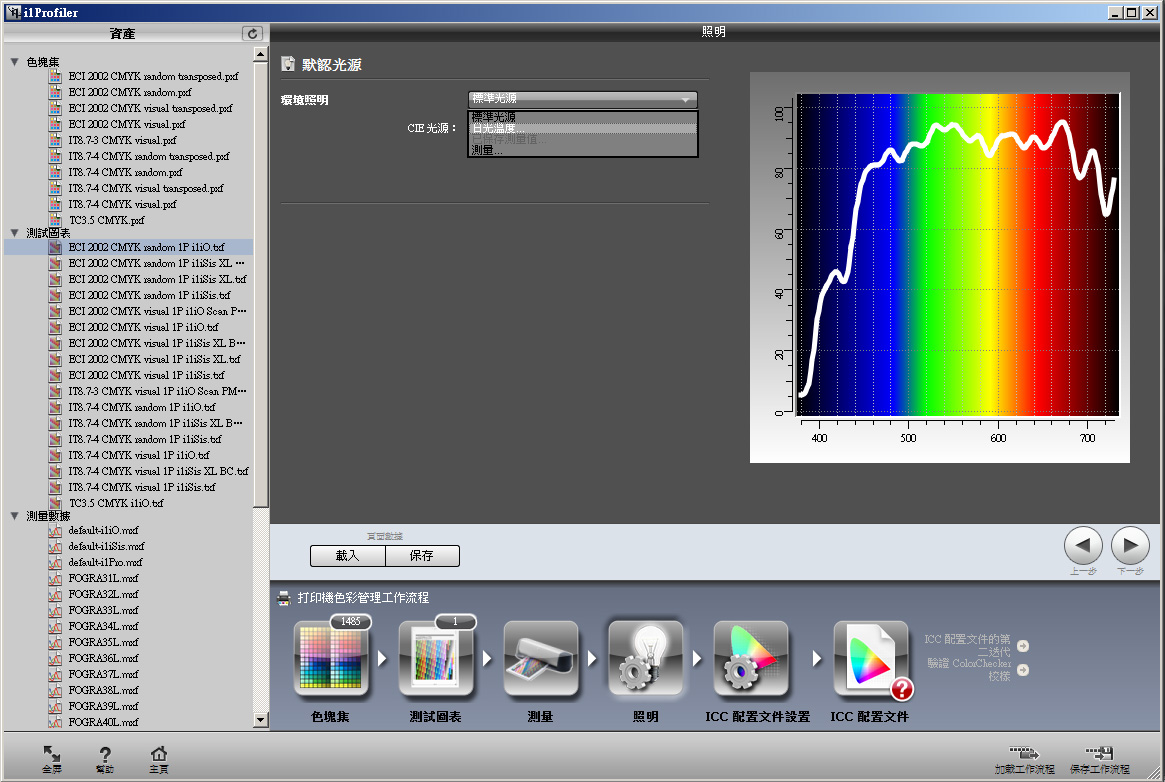Select the 照明 lighting bulb icon

646,658
